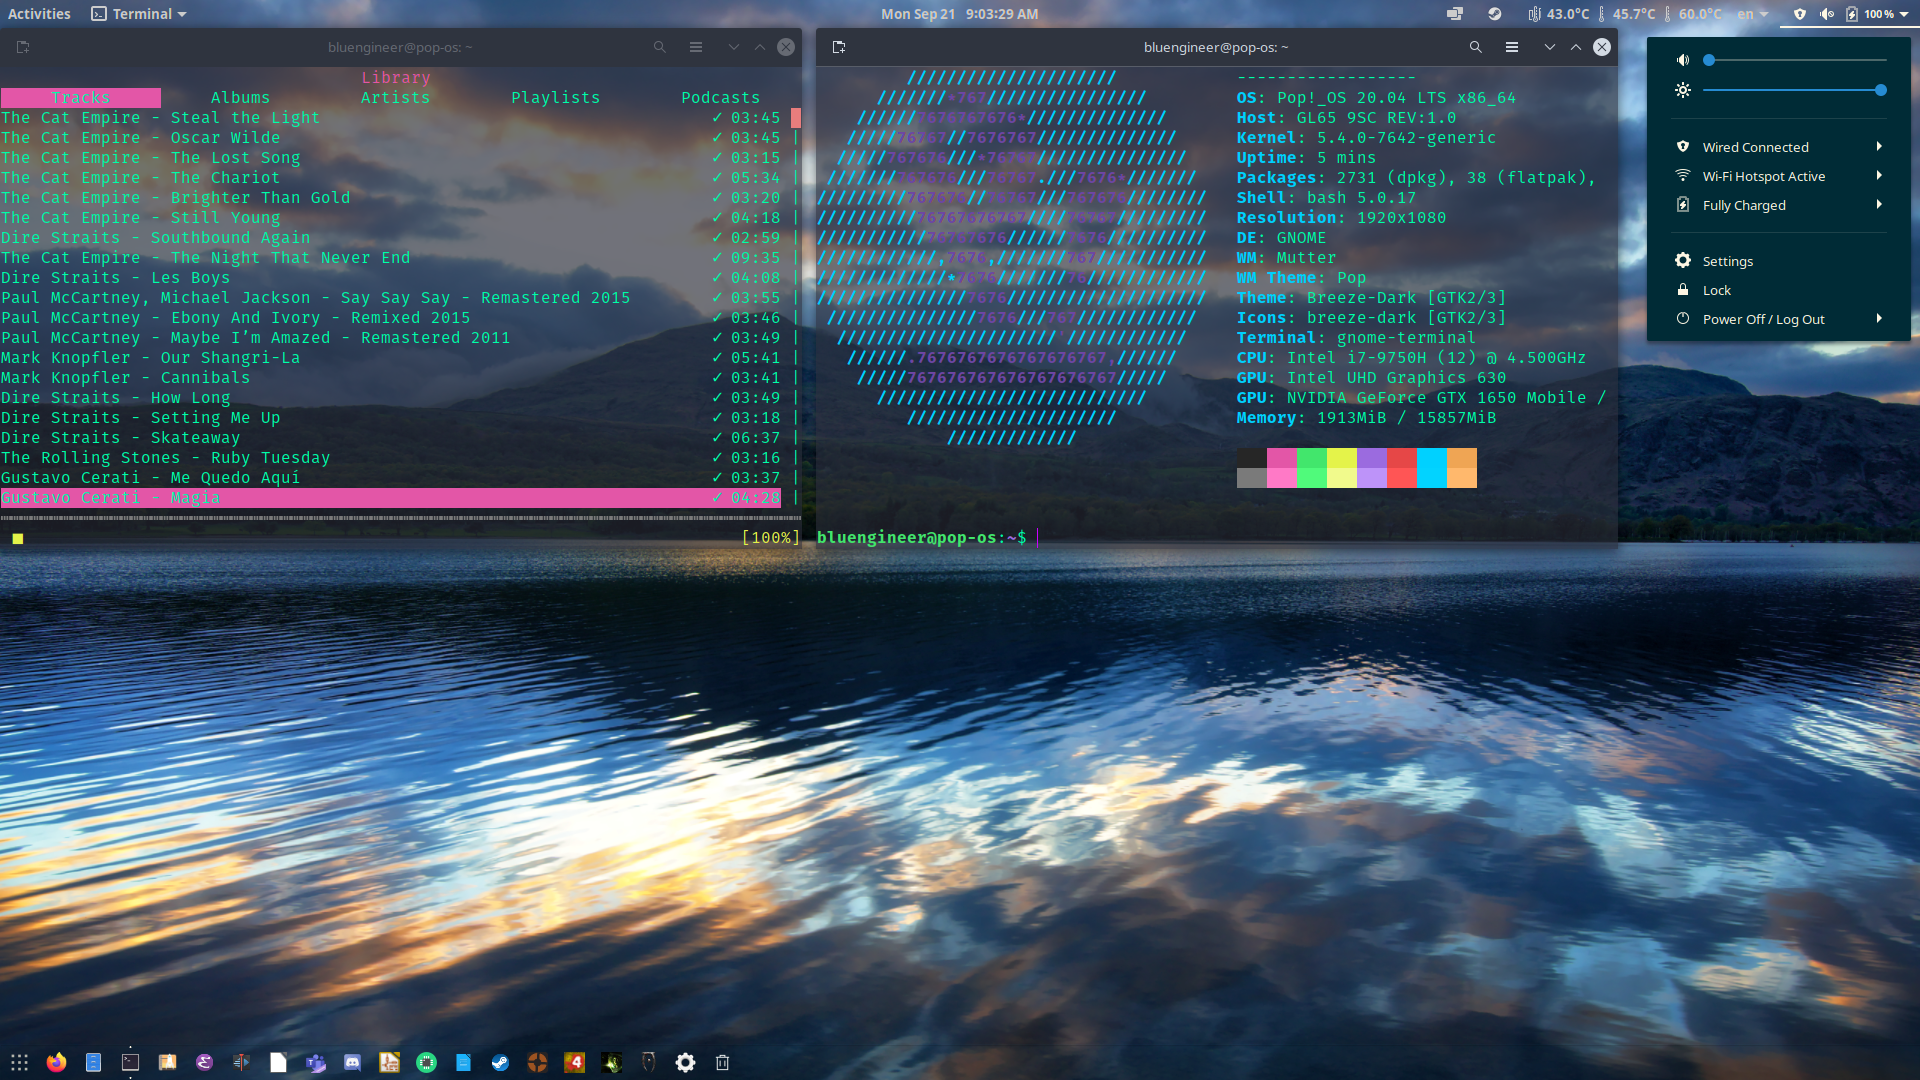Open Terminal app menu in top bar
1920x1080 pixels.
point(139,14)
